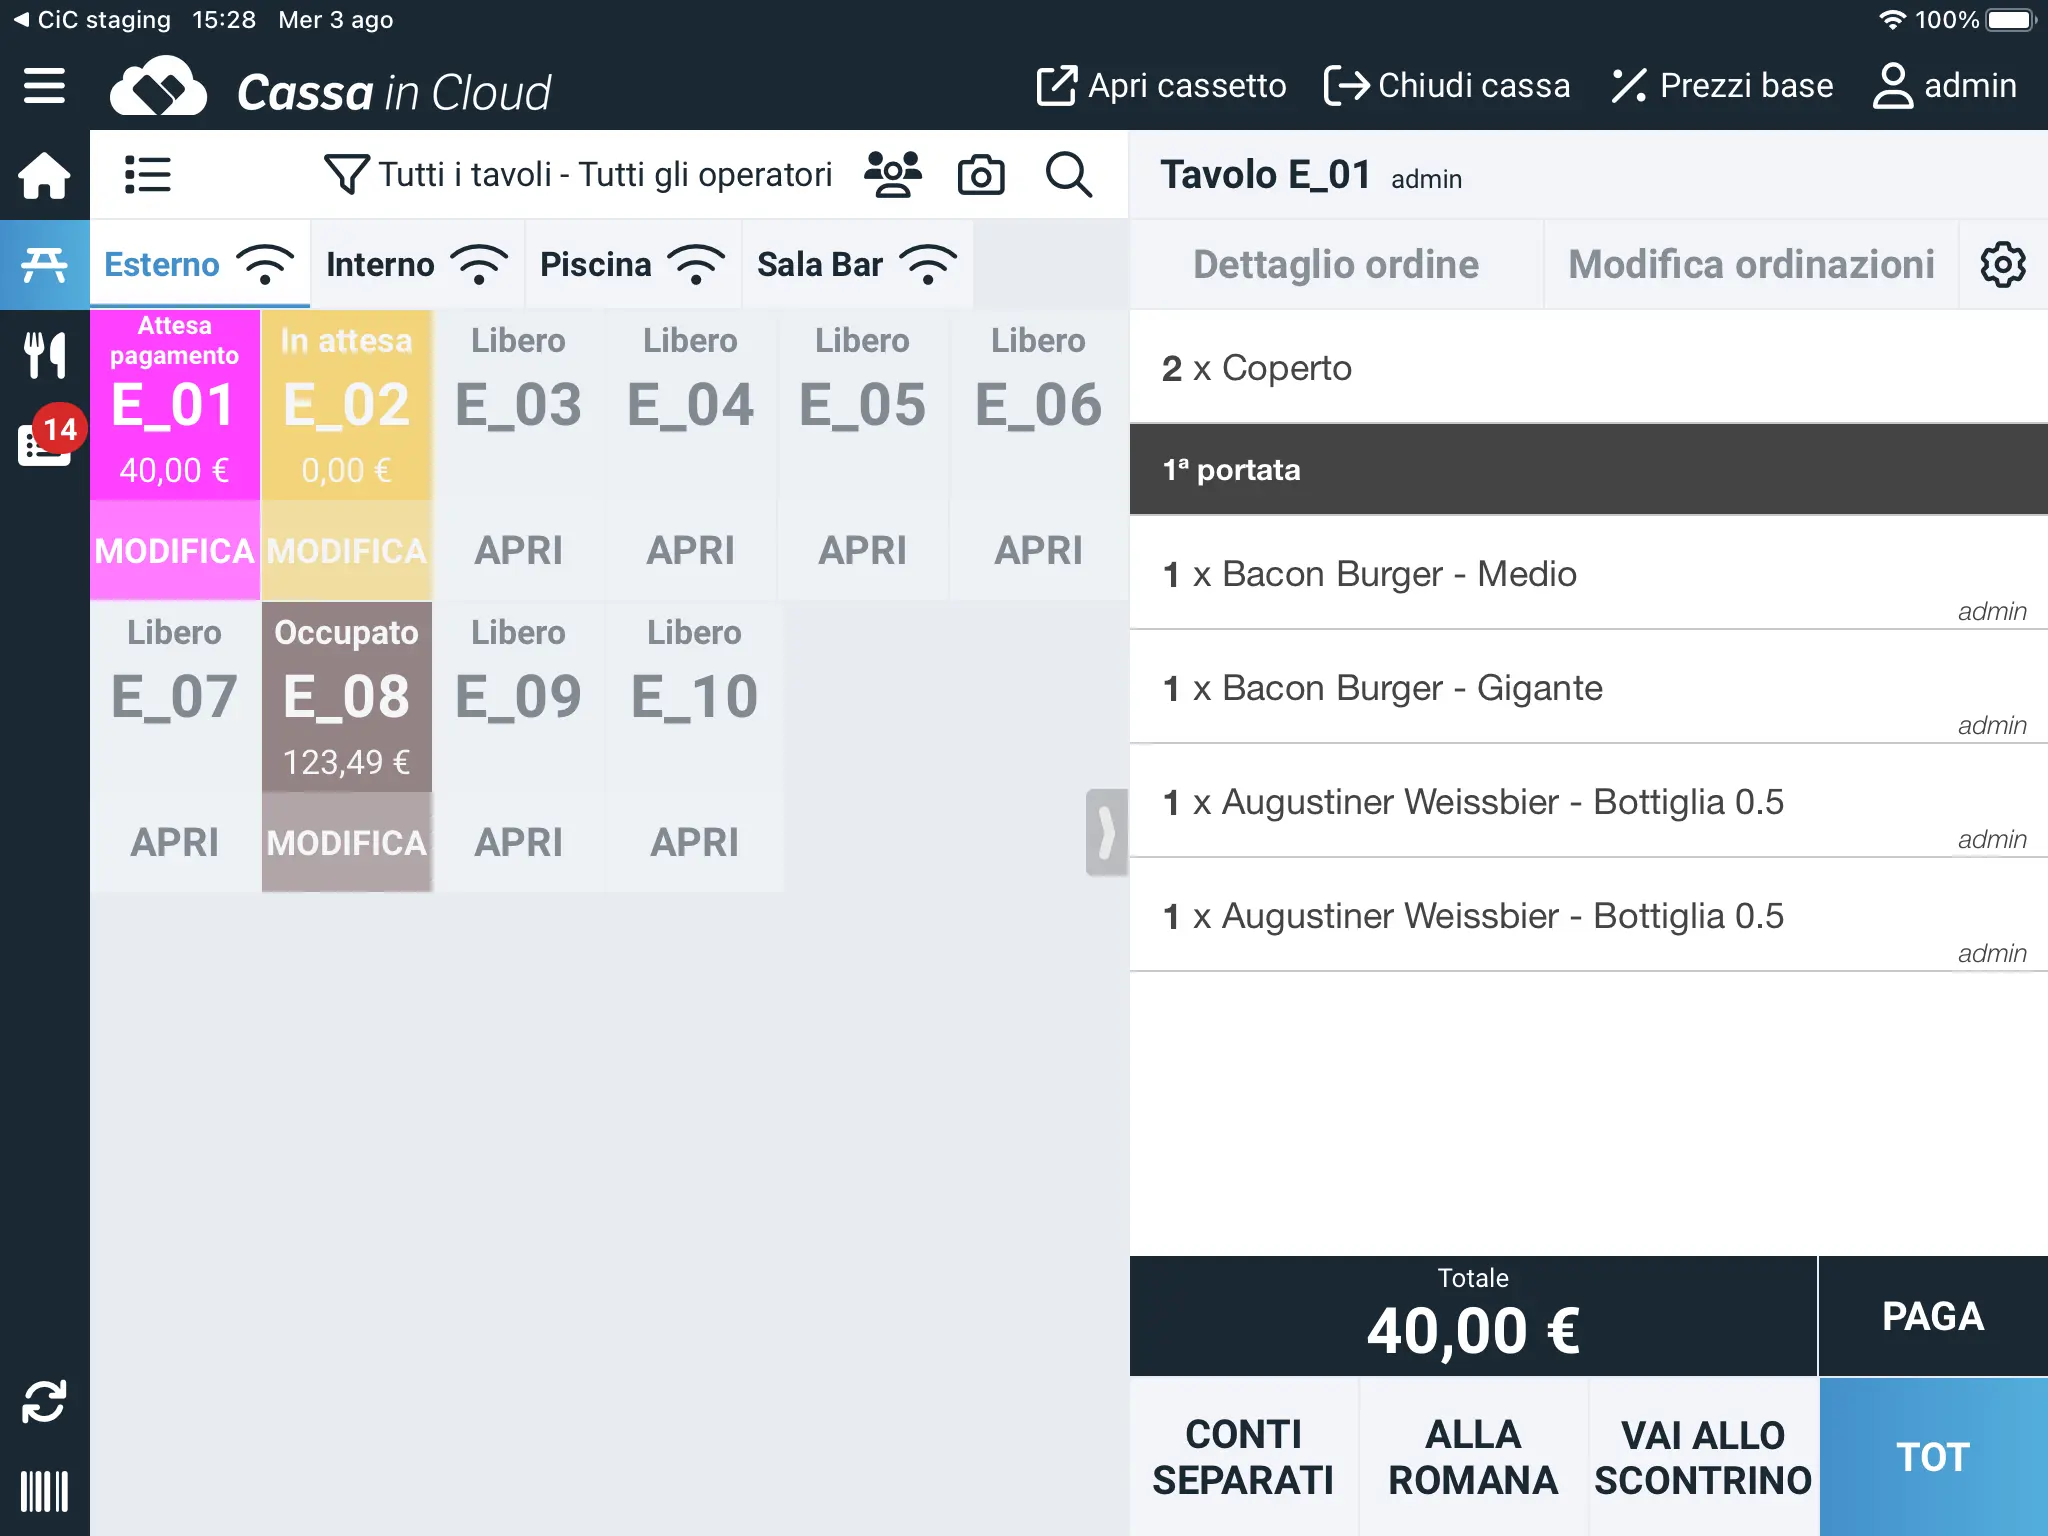Open the operators group icon
This screenshot has height=1536, width=2048.
893,175
